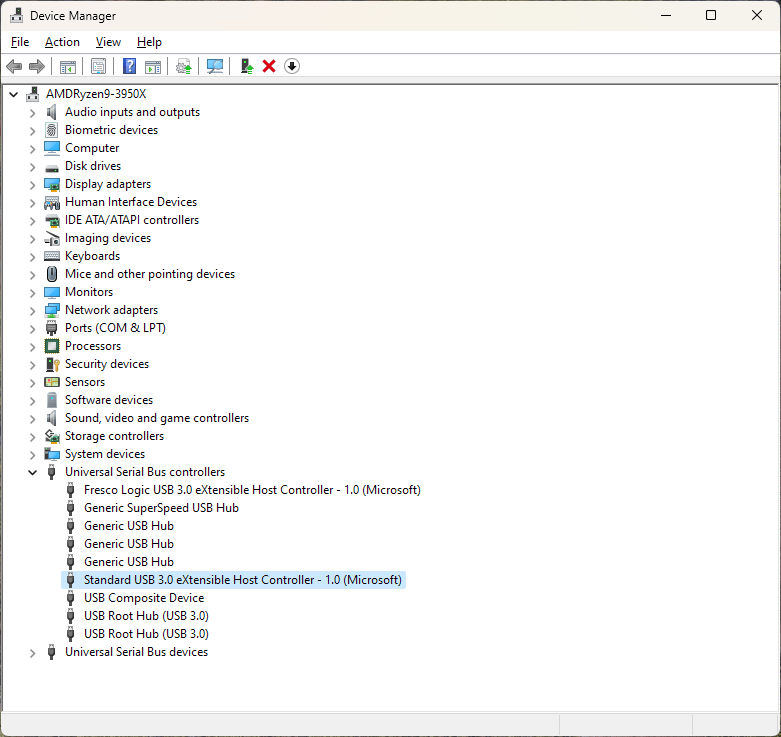Select Fresco Logic USB 3.0 Host Controller

[x=252, y=490]
